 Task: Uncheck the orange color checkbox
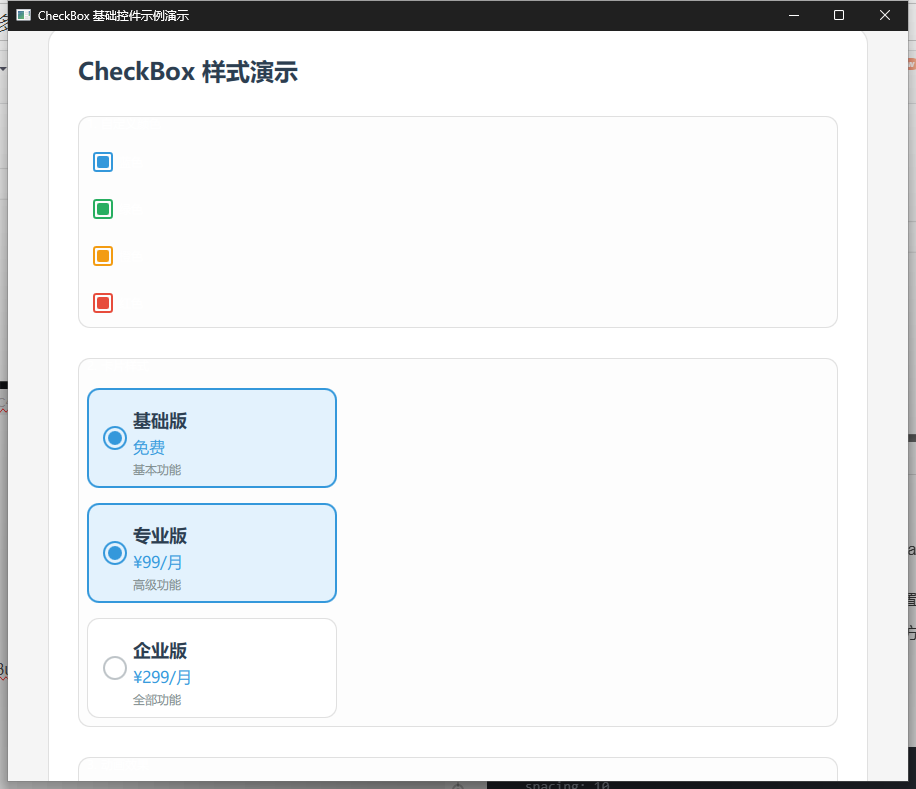click(x=103, y=255)
